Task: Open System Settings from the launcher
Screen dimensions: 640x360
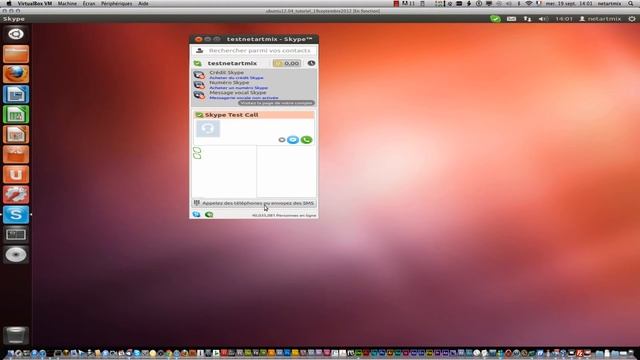Action: point(16,194)
